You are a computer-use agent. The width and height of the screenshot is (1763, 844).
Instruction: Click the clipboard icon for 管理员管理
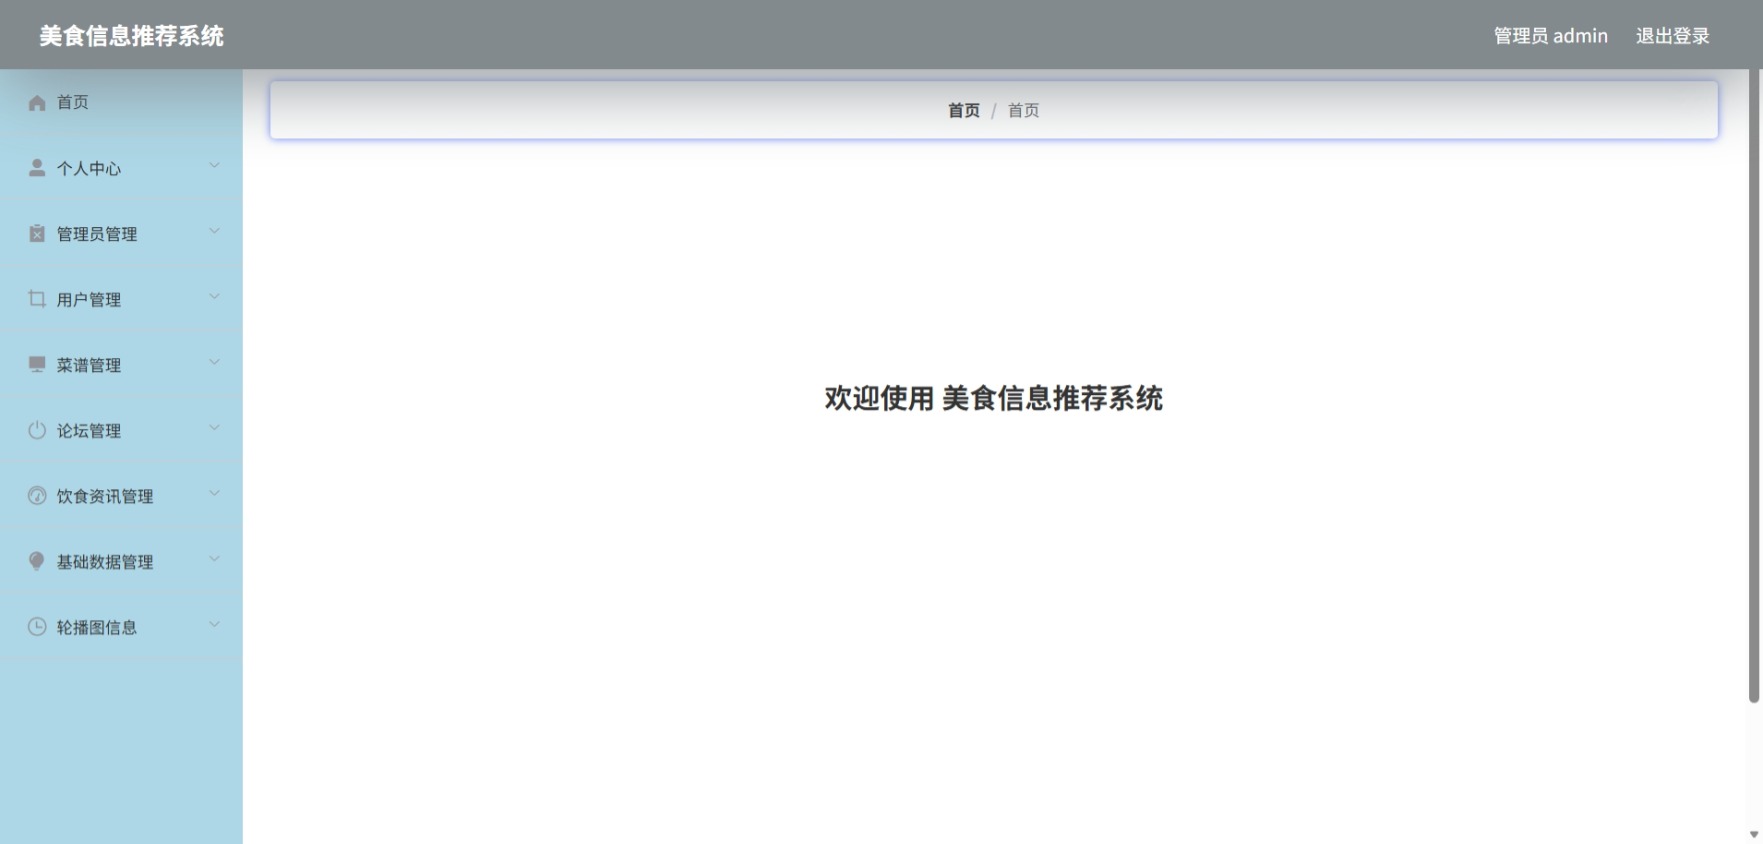pyautogui.click(x=37, y=234)
